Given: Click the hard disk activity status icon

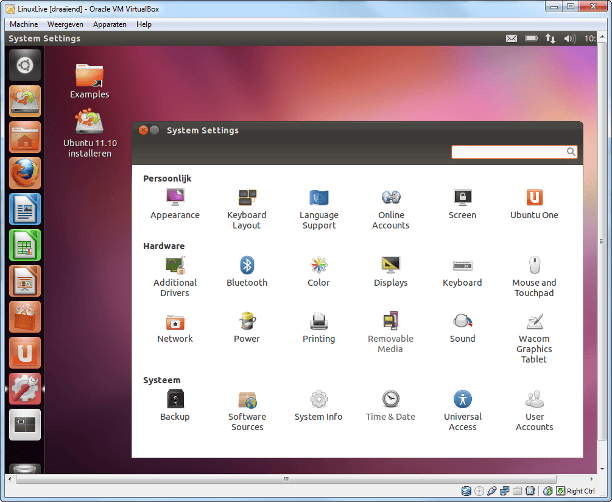Looking at the screenshot, I should point(466,491).
